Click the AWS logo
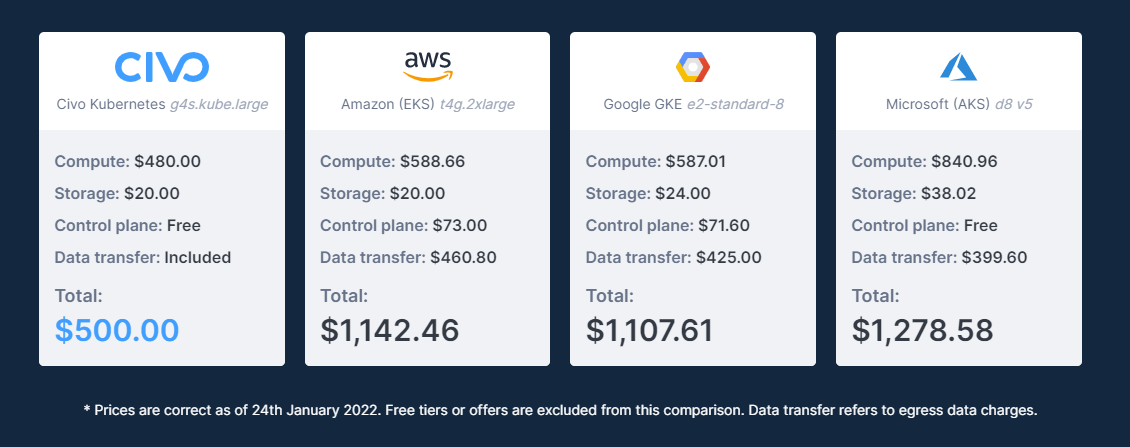This screenshot has height=447, width=1130. pos(427,66)
